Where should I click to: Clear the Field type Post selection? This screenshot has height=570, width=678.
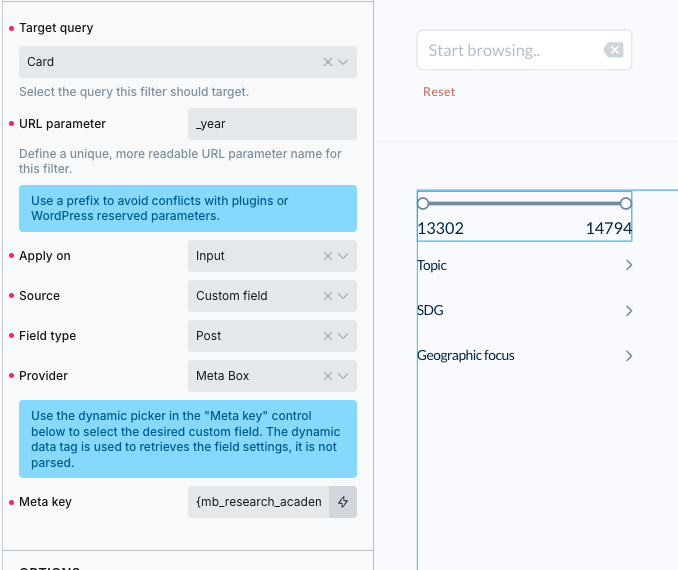point(328,336)
